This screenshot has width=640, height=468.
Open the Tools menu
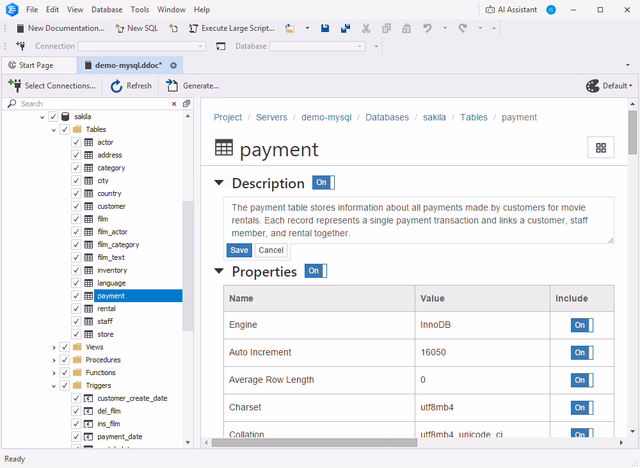140,9
